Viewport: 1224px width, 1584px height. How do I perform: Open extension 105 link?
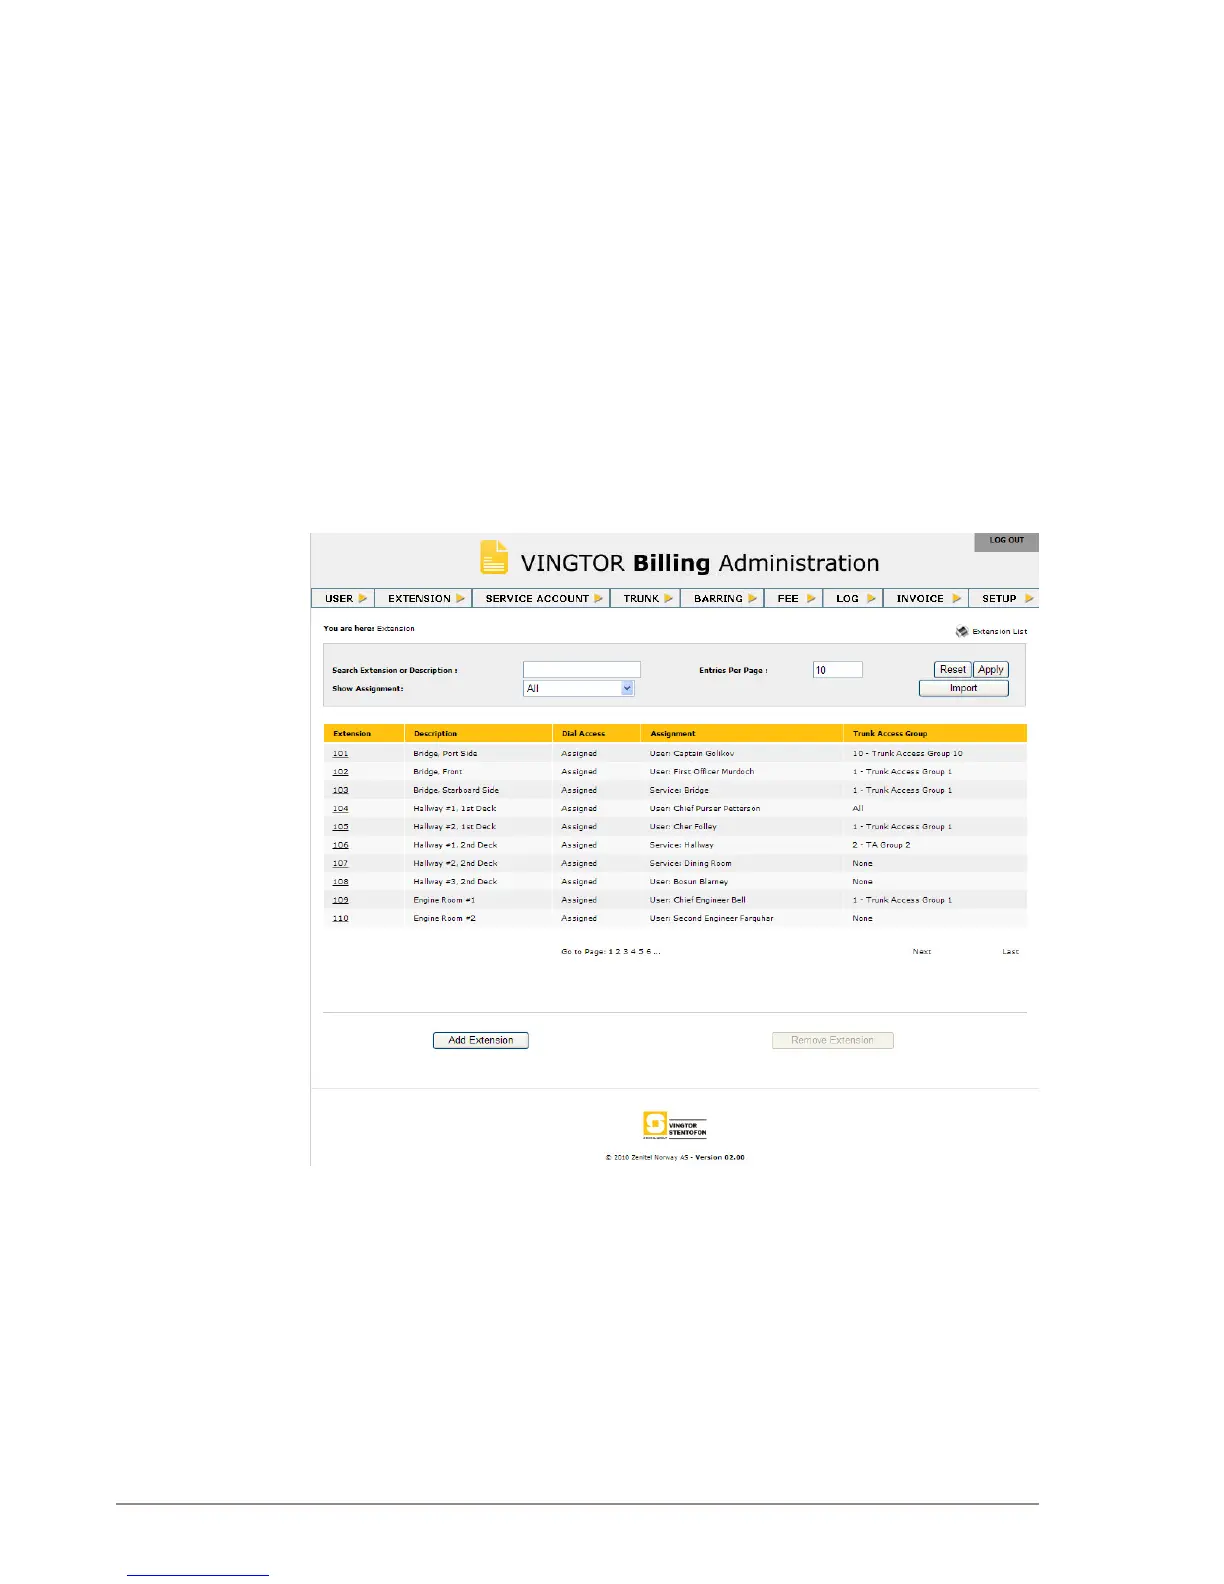tap(341, 827)
